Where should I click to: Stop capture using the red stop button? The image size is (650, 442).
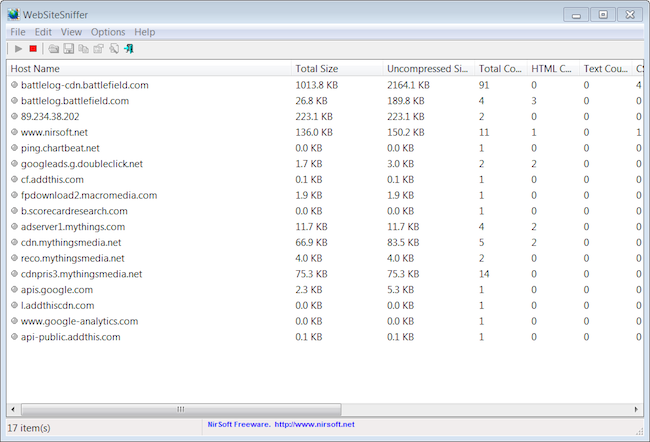(x=33, y=49)
